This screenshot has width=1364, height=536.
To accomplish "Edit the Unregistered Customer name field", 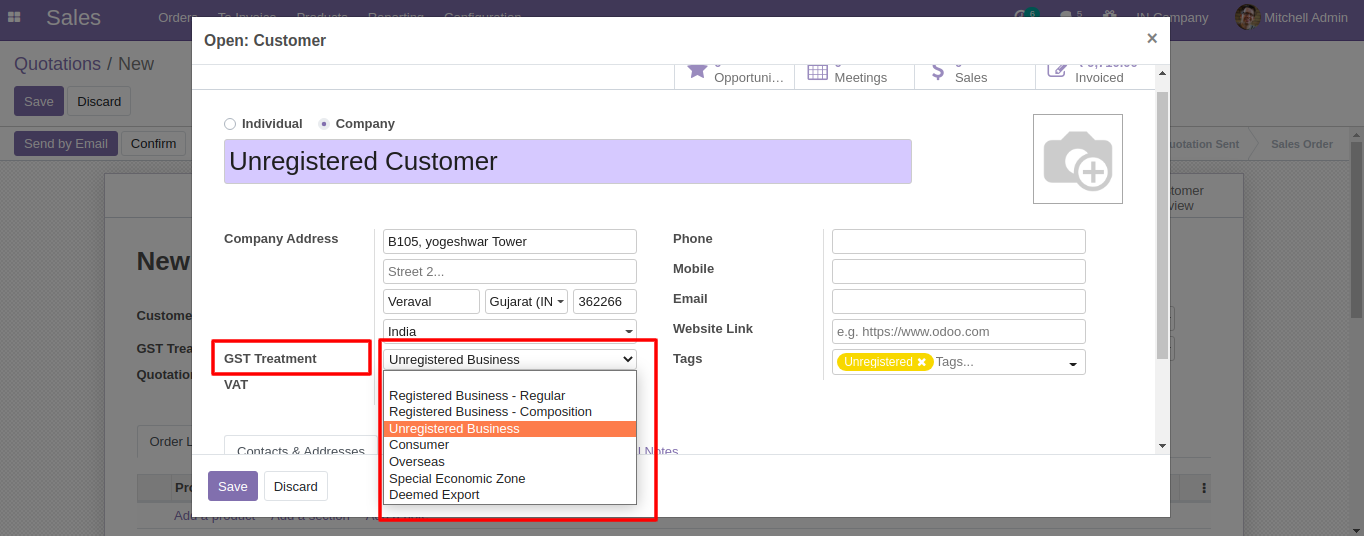I will 568,161.
